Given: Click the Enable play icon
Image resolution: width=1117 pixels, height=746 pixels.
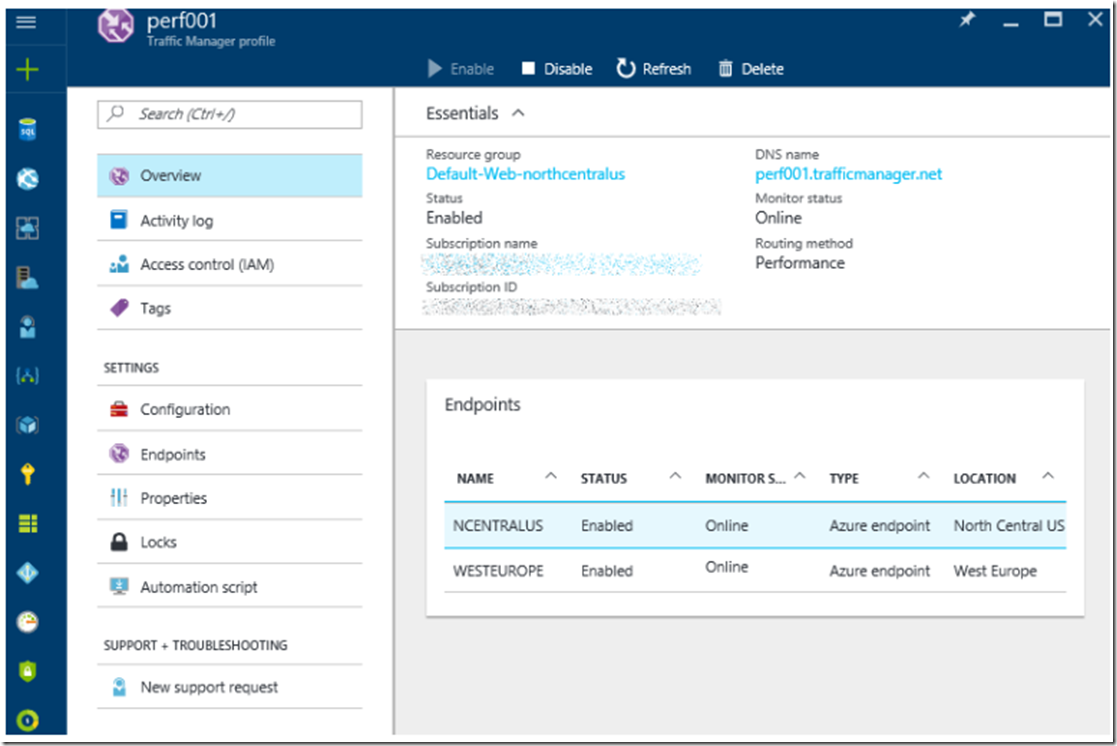Looking at the screenshot, I should (x=434, y=68).
